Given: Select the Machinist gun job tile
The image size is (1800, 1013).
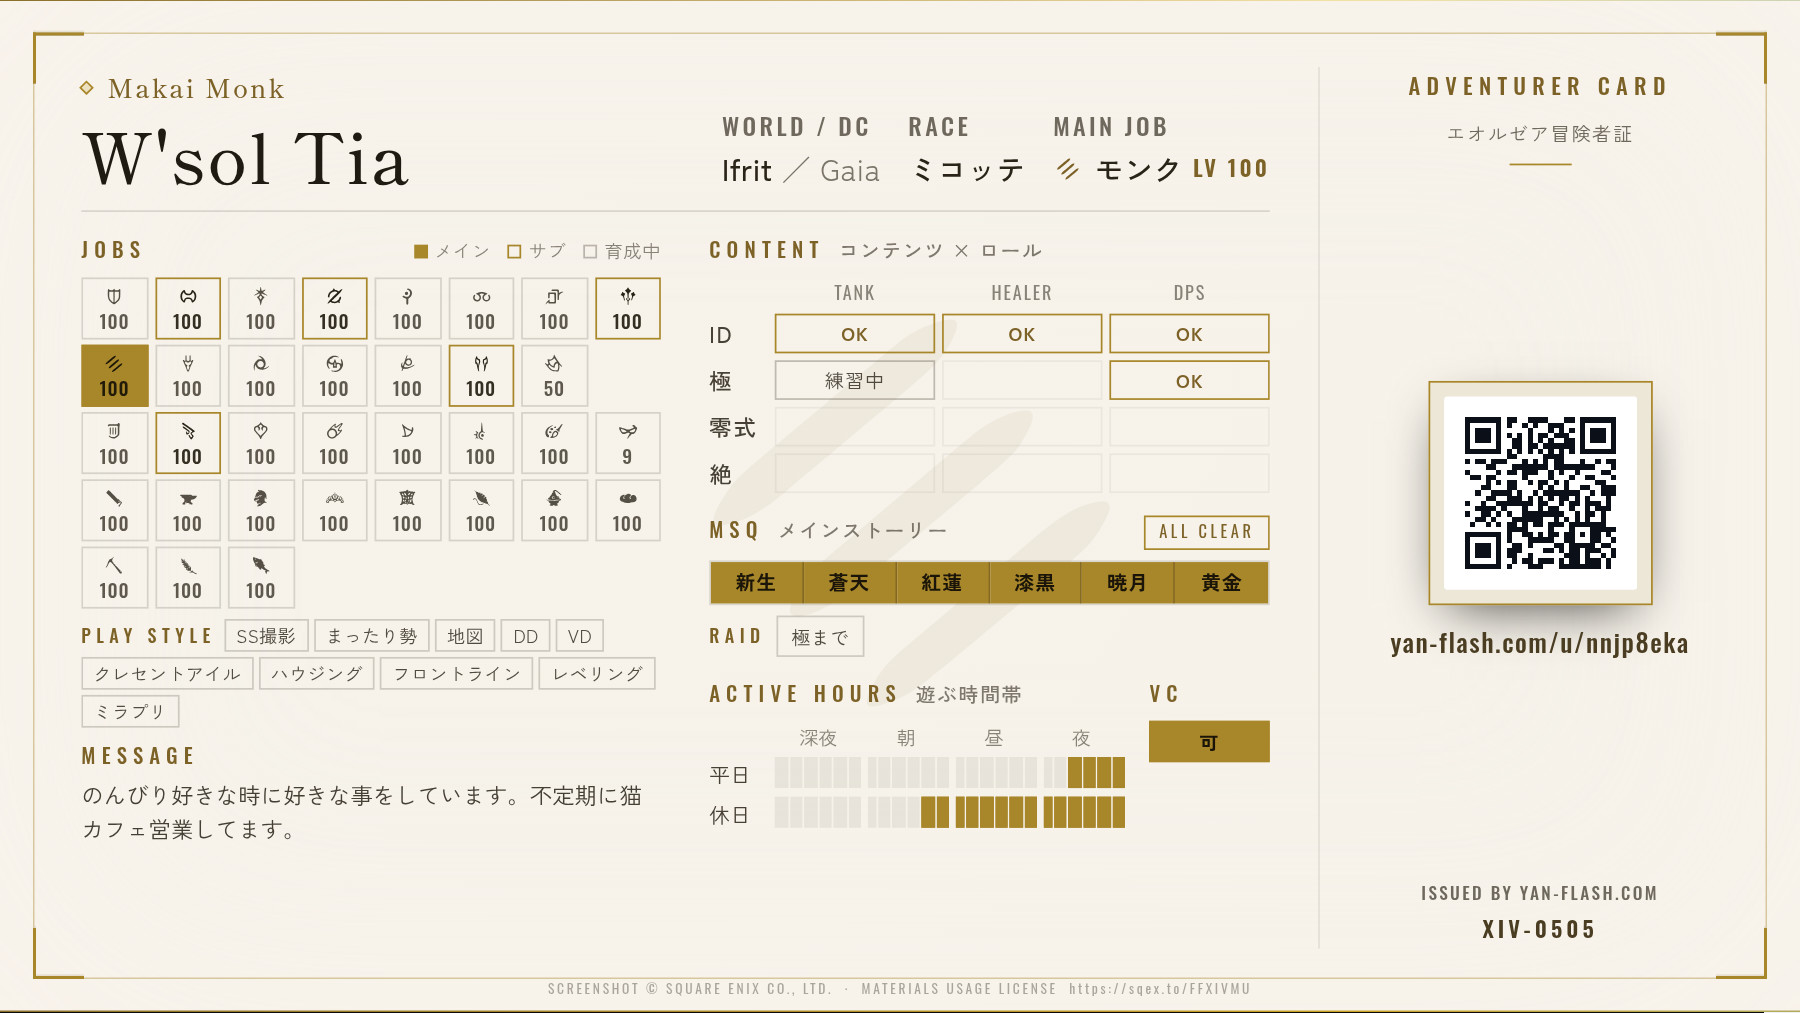Looking at the screenshot, I should [x=187, y=443].
